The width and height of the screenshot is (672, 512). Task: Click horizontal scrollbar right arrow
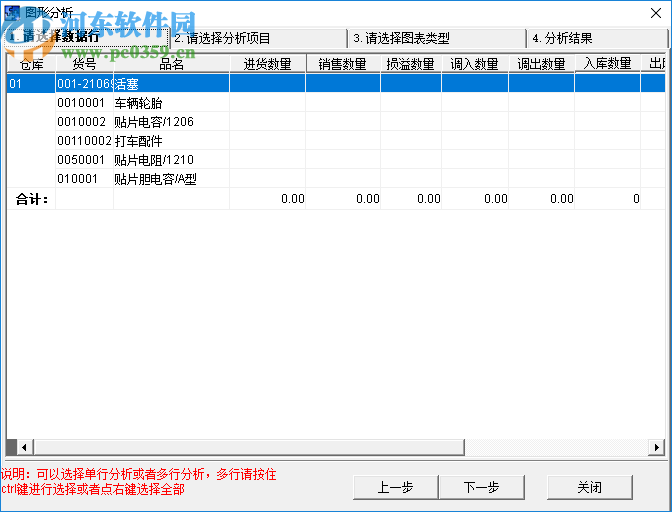tap(657, 447)
